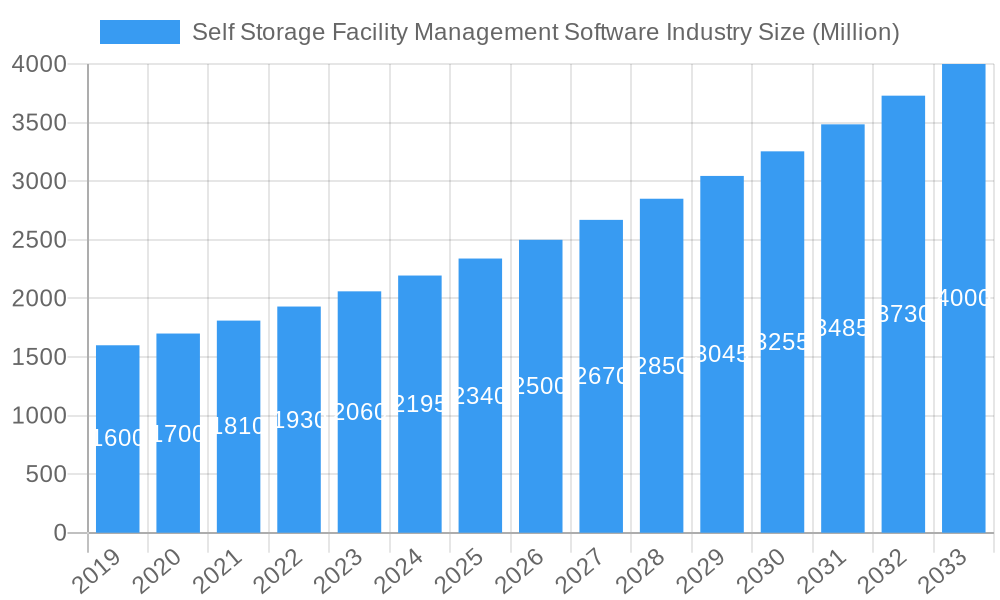Select the 2020 bar showing 1700
The width and height of the screenshot is (1000, 600).
pyautogui.click(x=178, y=430)
